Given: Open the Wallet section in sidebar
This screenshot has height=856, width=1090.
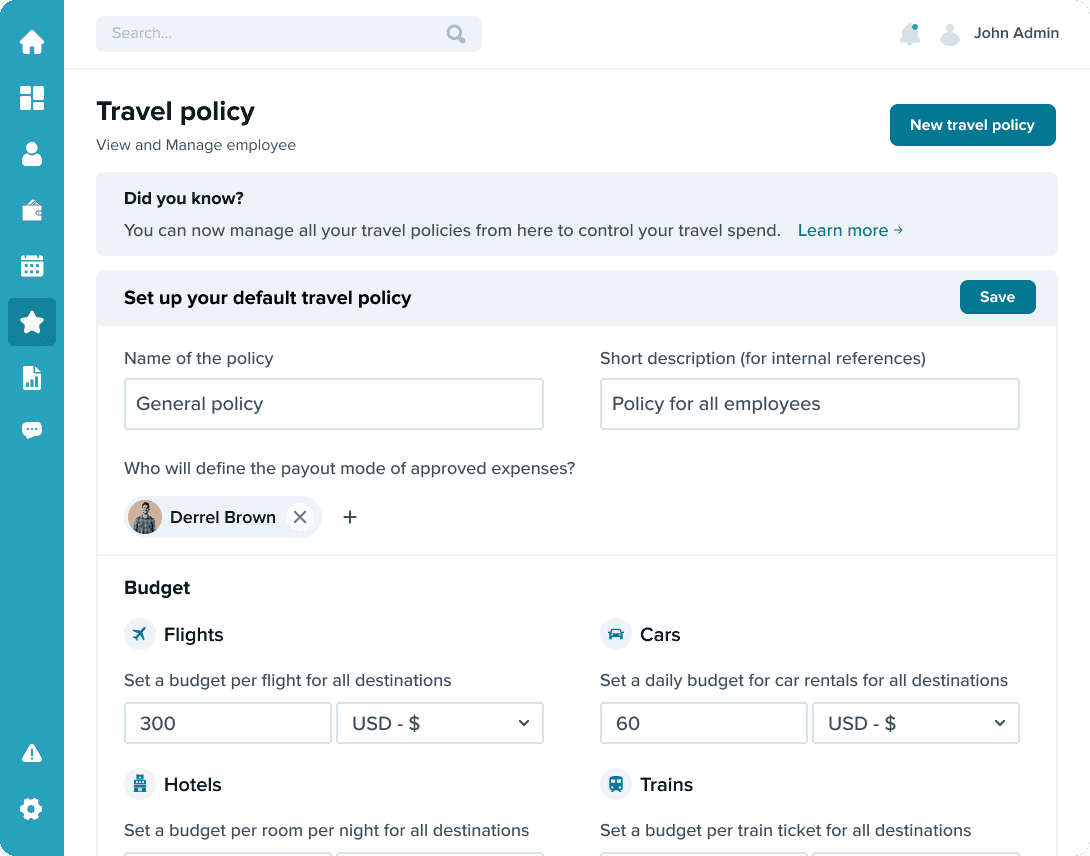Looking at the screenshot, I should click(32, 210).
